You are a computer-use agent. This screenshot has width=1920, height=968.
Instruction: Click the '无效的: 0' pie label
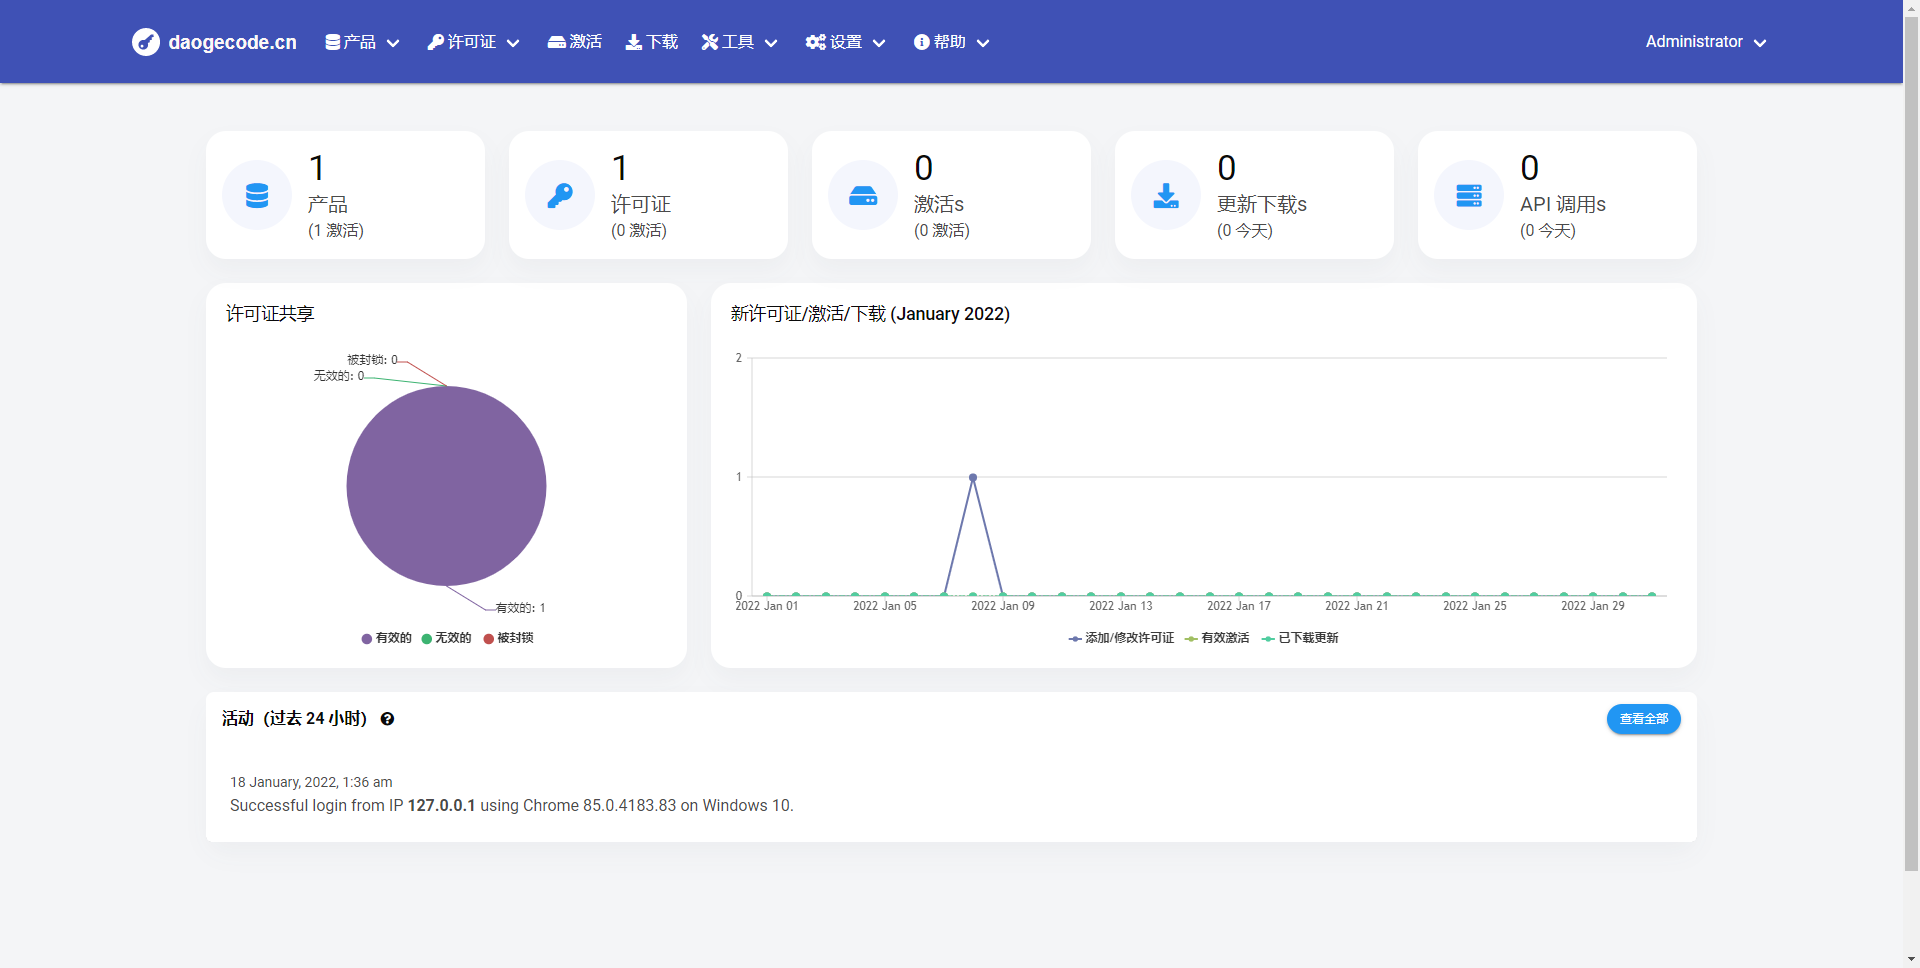pos(339,376)
